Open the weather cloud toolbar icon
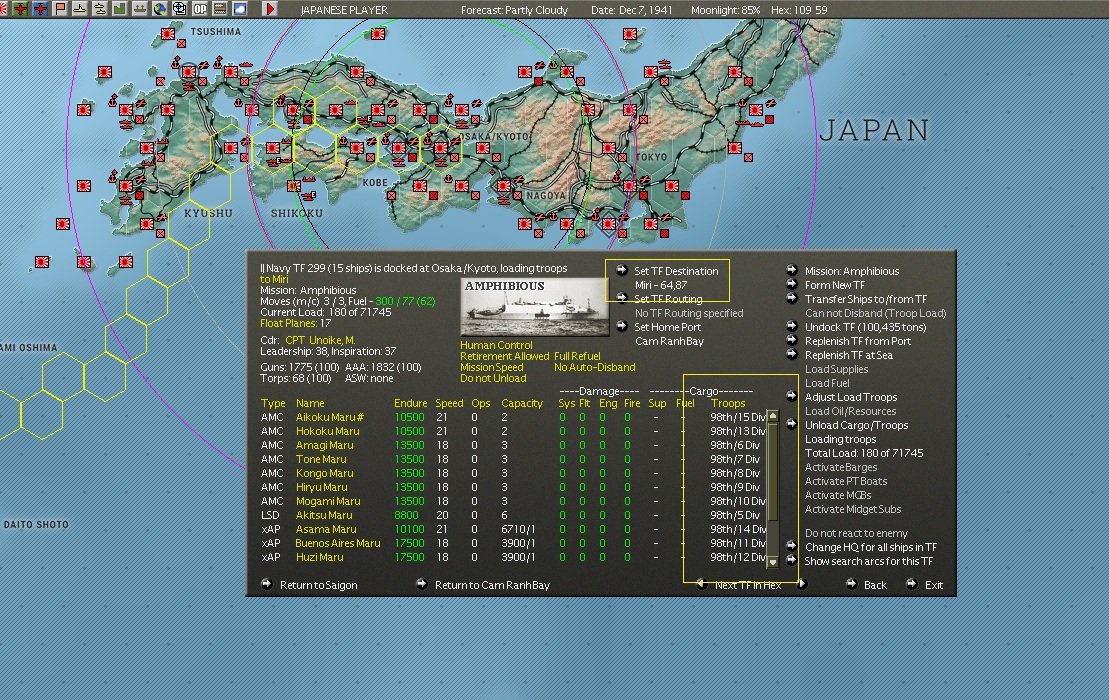 tap(240, 9)
